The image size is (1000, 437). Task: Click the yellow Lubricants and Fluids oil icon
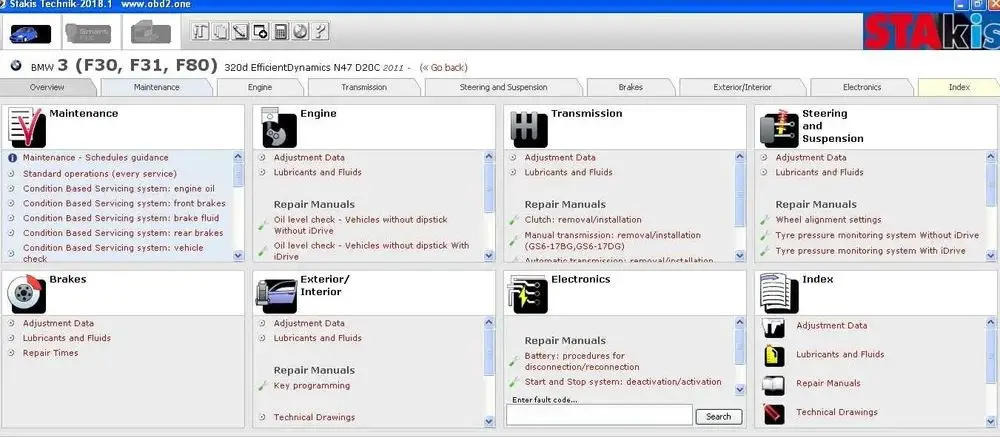774,355
